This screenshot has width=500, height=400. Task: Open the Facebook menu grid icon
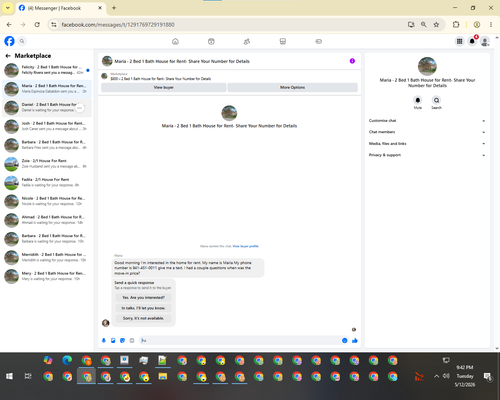[459, 41]
